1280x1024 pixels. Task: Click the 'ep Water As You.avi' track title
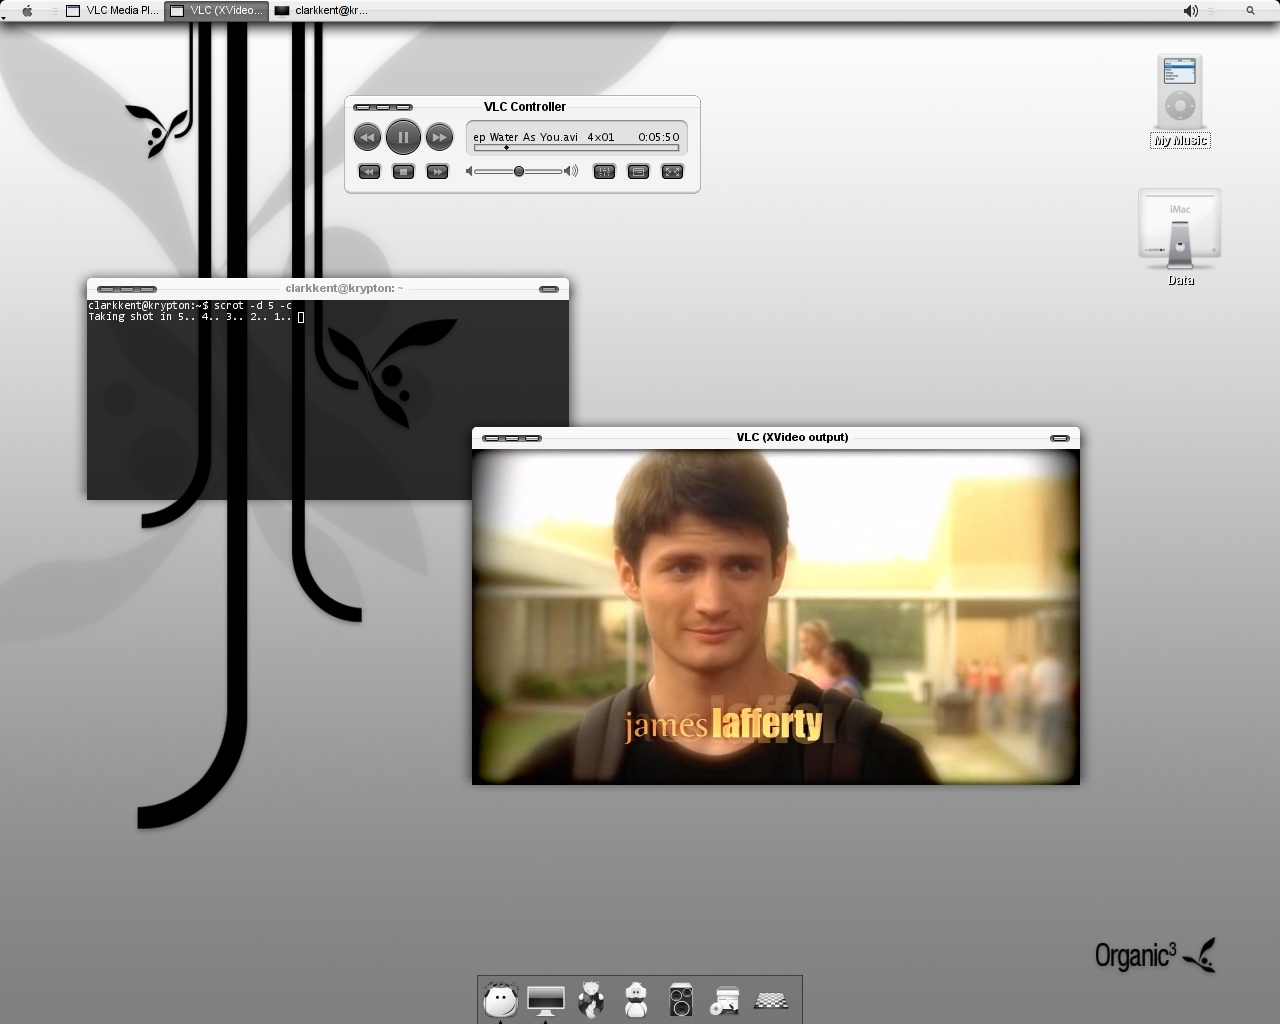point(526,137)
